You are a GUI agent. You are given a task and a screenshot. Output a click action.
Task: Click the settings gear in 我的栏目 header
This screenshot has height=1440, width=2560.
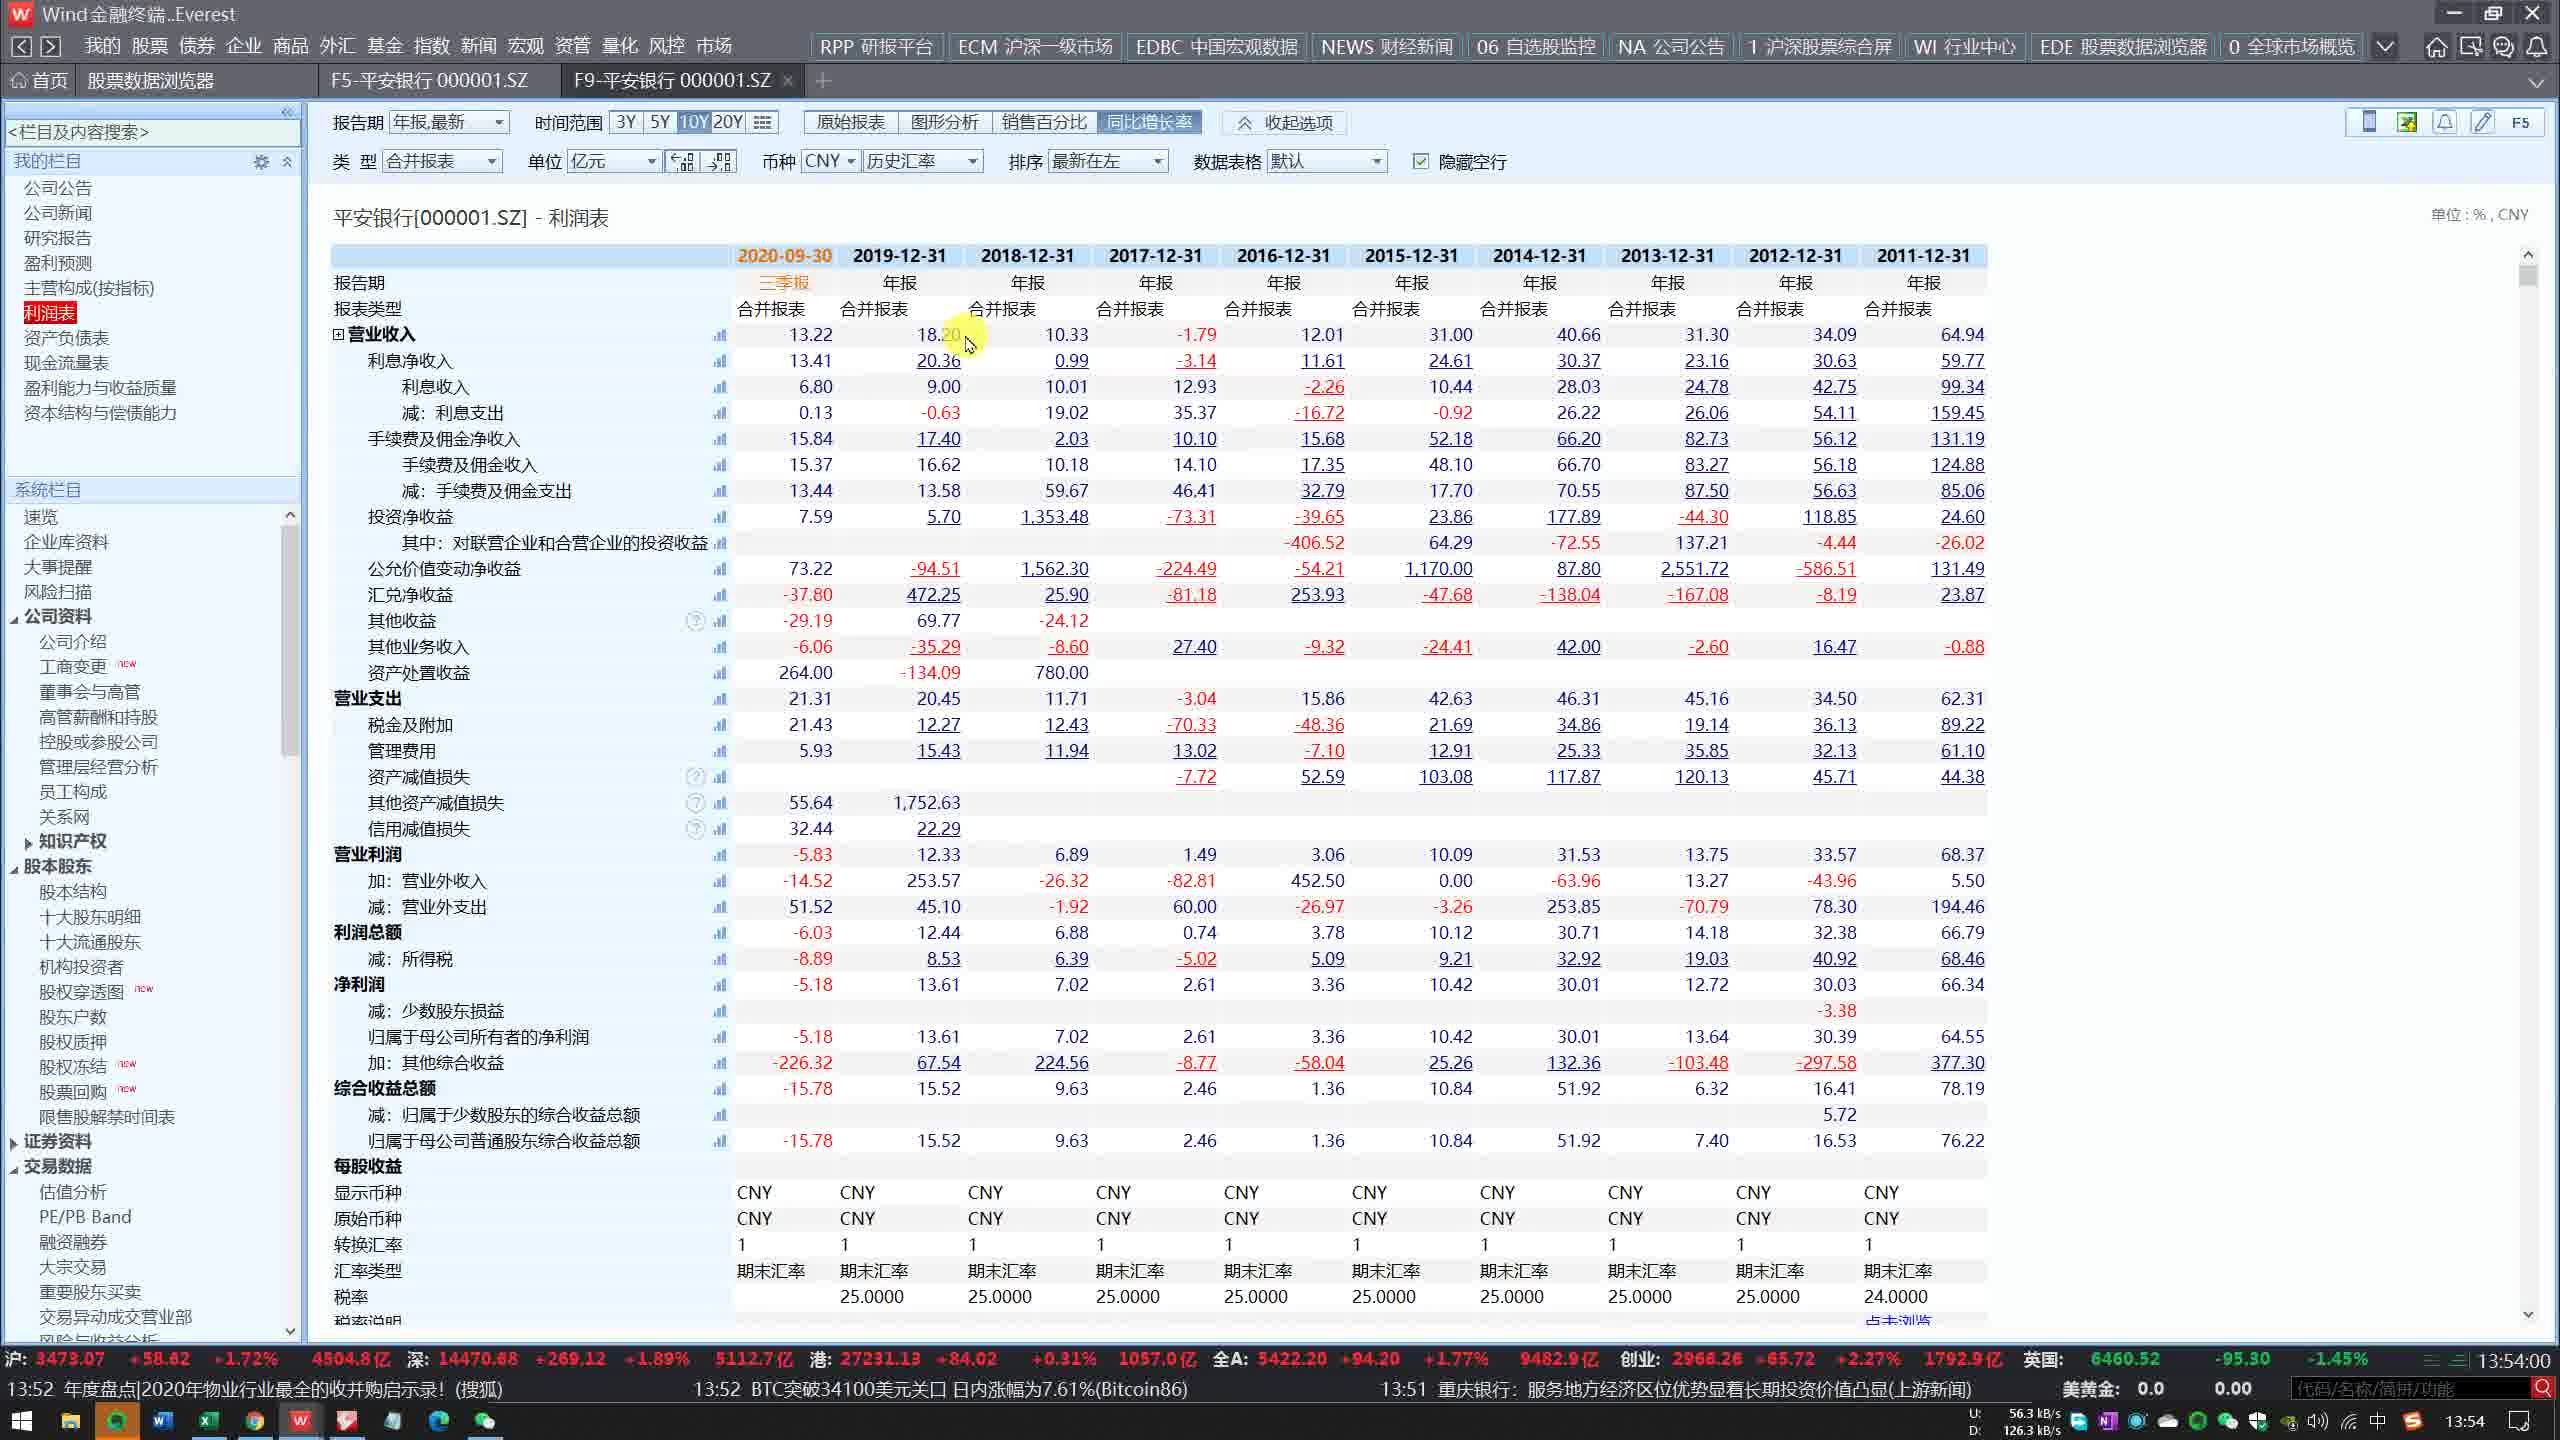tap(261, 161)
